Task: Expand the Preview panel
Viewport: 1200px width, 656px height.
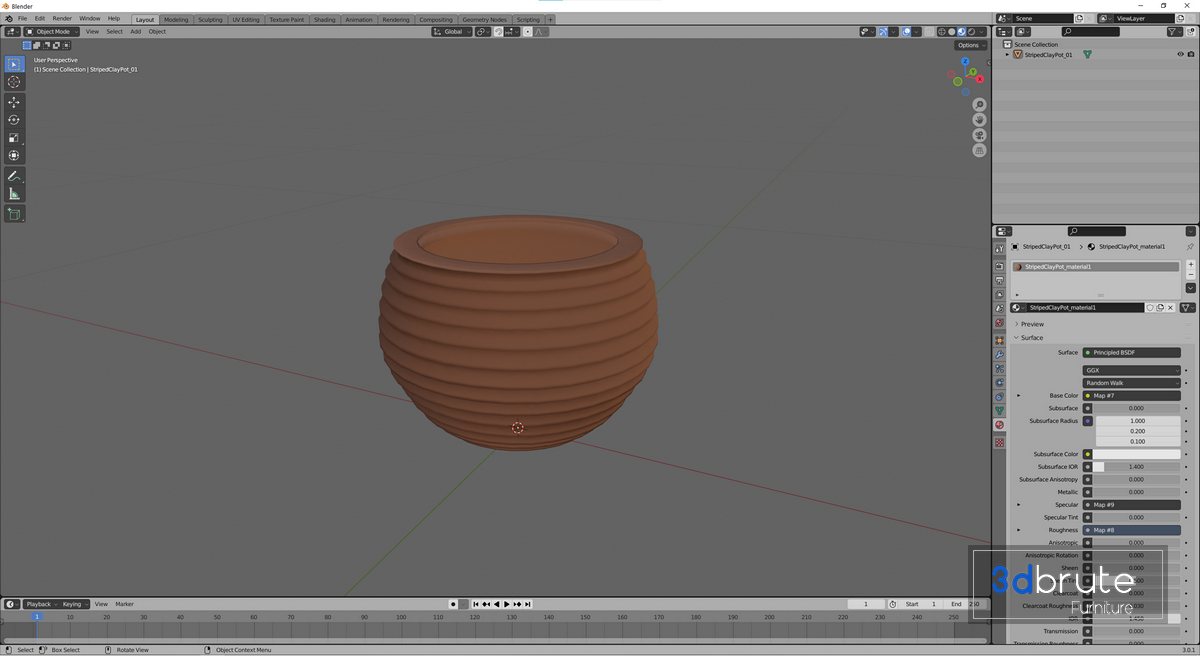Action: click(1032, 324)
